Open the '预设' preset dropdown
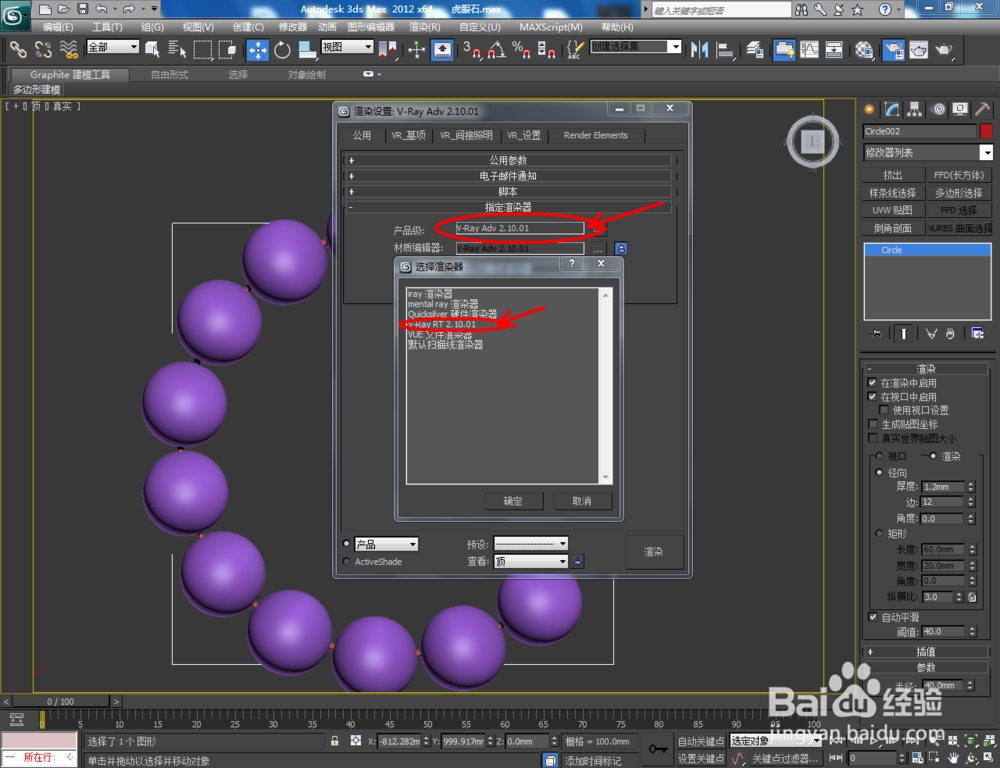 coord(531,543)
